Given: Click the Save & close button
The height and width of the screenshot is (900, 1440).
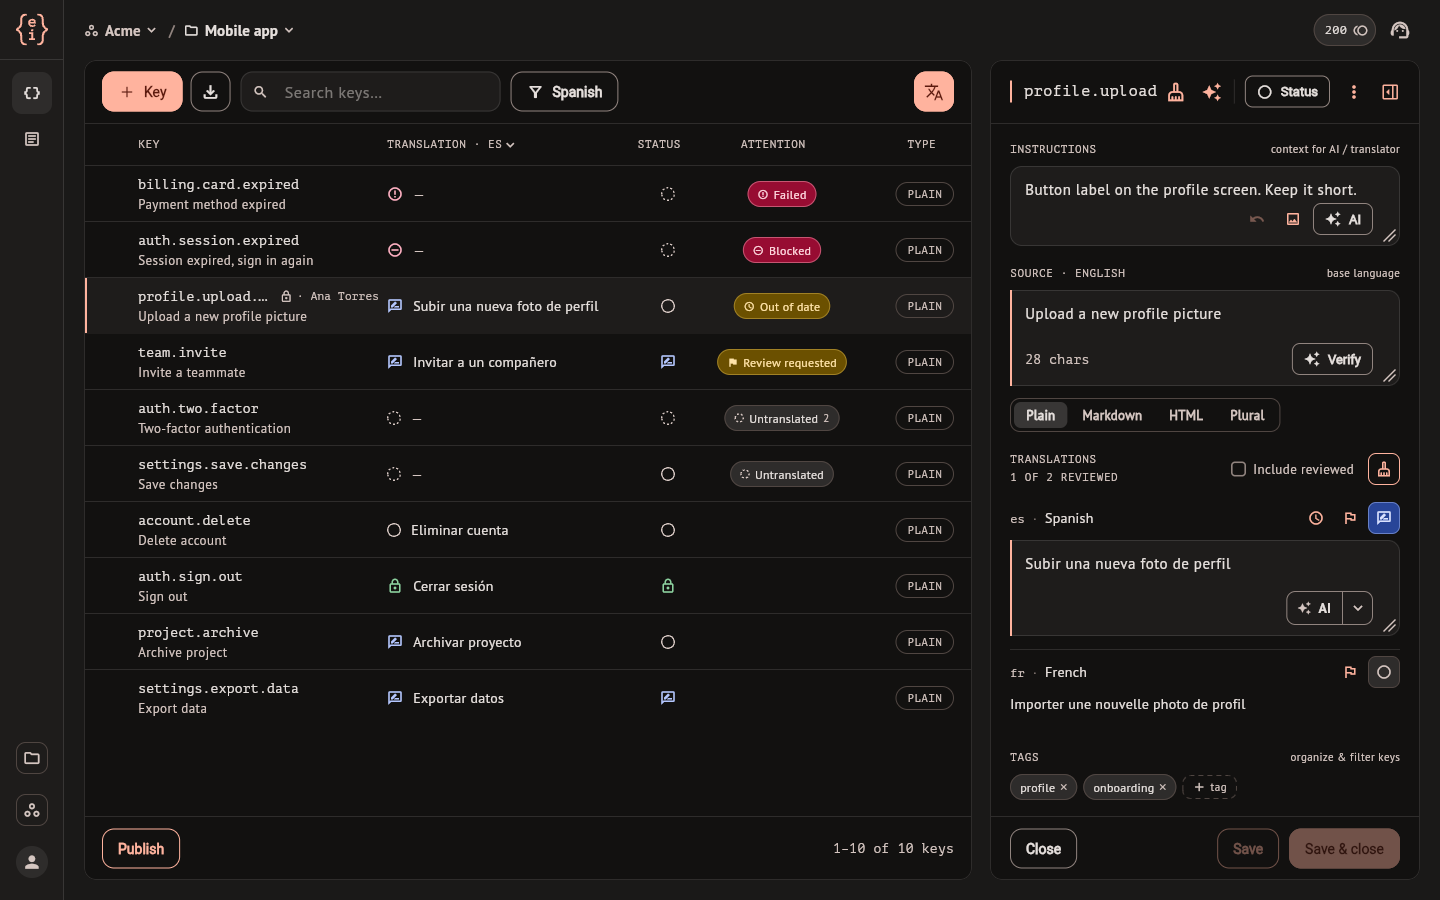Looking at the screenshot, I should (1344, 849).
